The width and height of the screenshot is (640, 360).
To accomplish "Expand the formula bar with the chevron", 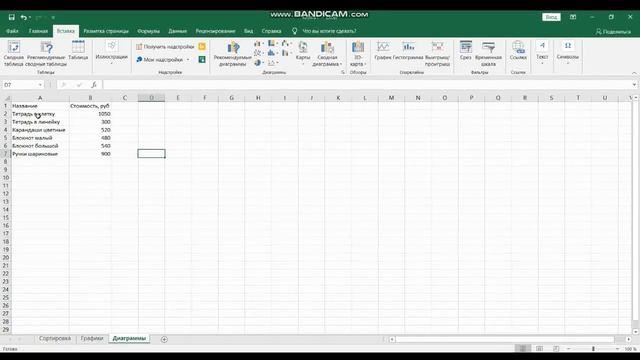I will coord(634,85).
